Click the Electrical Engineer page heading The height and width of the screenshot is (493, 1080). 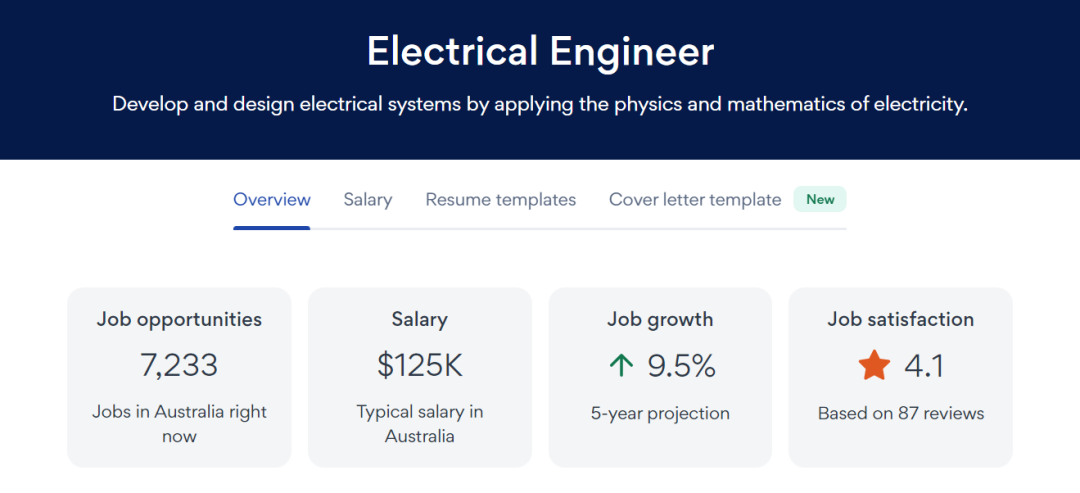point(540,52)
